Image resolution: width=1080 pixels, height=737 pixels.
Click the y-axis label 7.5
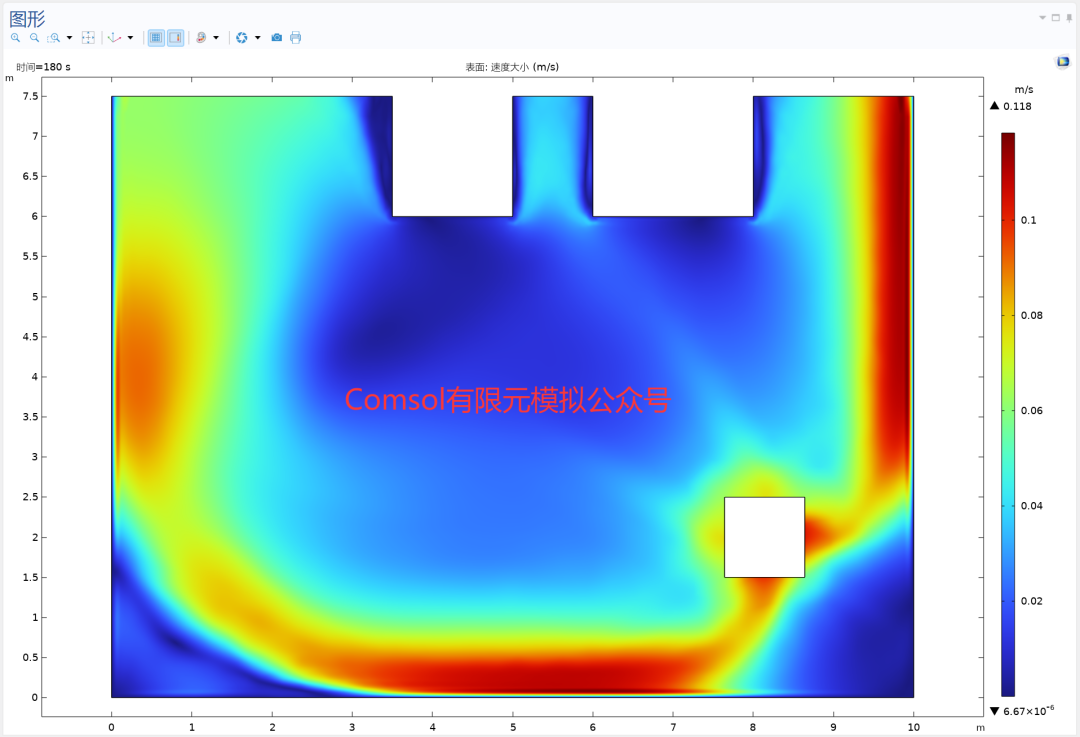pos(30,96)
